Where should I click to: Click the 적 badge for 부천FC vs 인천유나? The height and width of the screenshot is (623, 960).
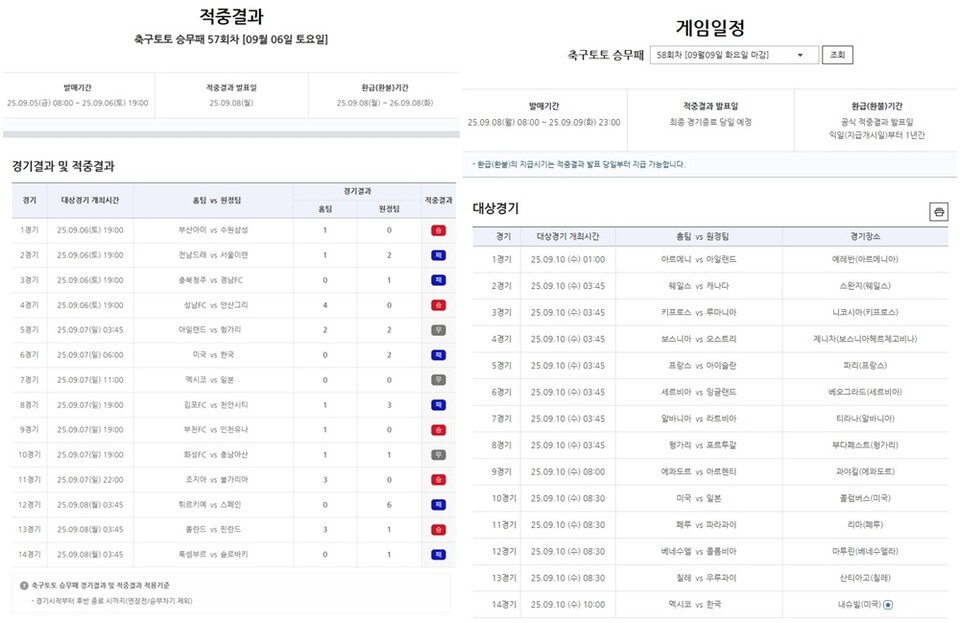pos(438,429)
